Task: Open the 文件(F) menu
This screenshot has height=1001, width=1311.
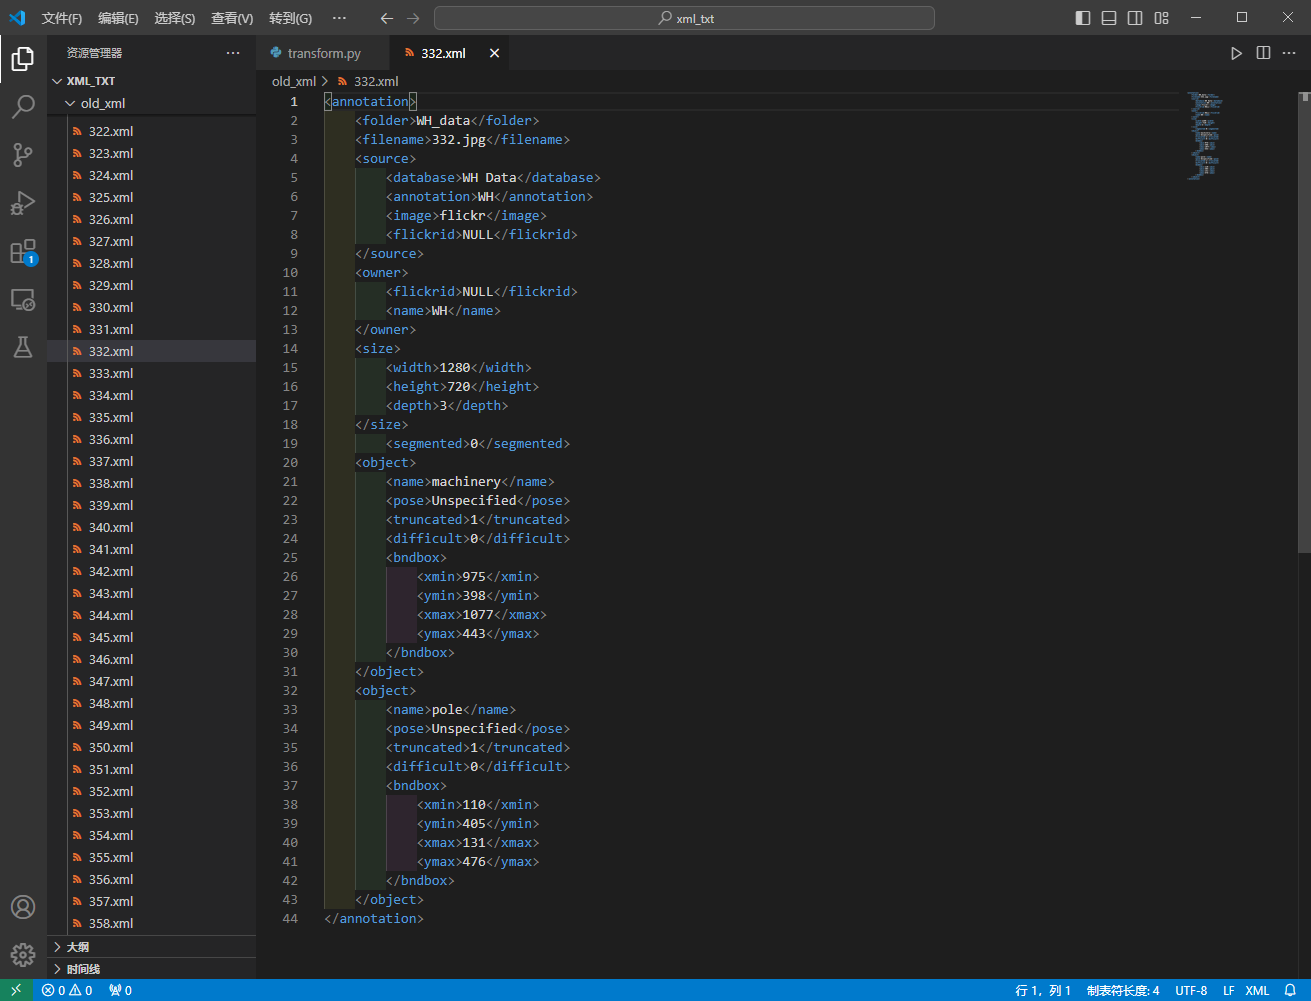Action: [62, 18]
